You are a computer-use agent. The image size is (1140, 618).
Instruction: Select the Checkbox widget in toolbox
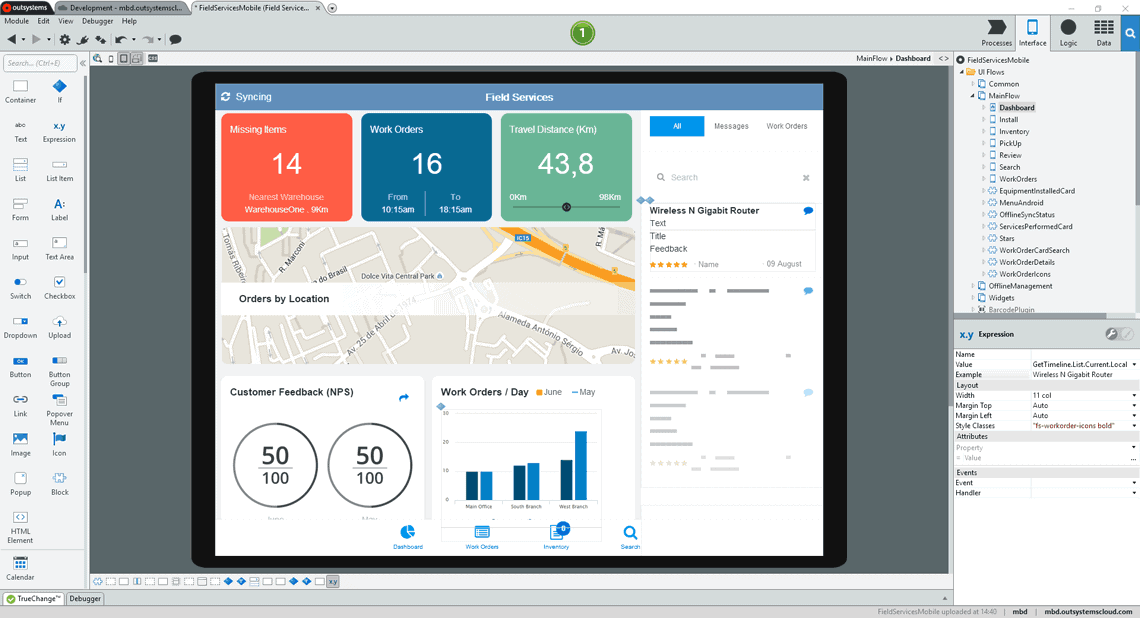click(60, 288)
